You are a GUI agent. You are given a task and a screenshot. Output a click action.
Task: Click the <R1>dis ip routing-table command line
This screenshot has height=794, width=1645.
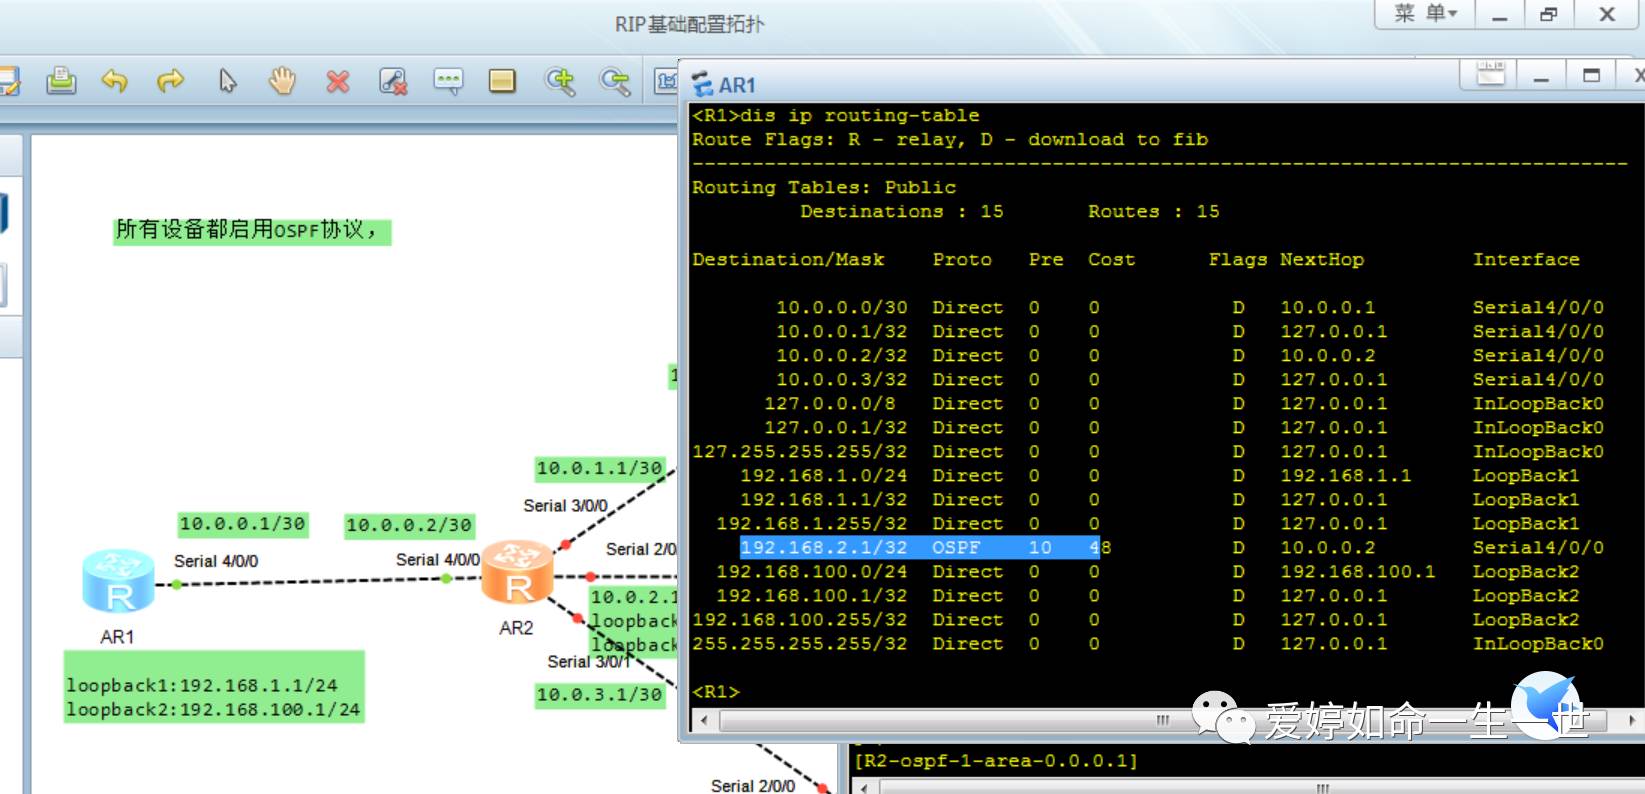836,116
